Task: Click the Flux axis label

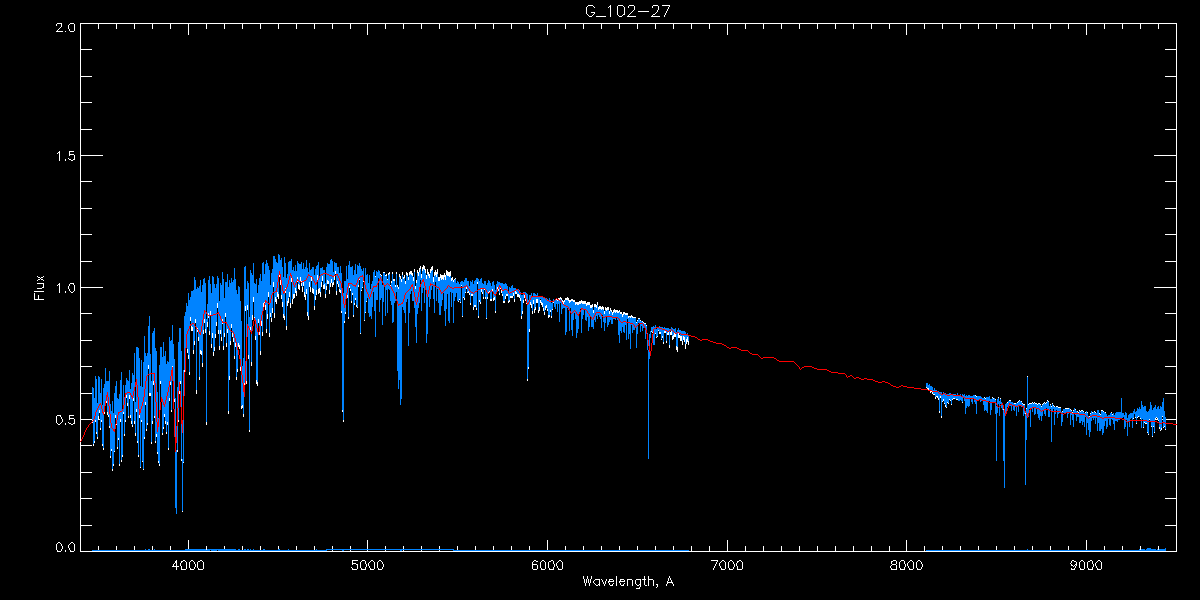Action: pyautogui.click(x=40, y=288)
